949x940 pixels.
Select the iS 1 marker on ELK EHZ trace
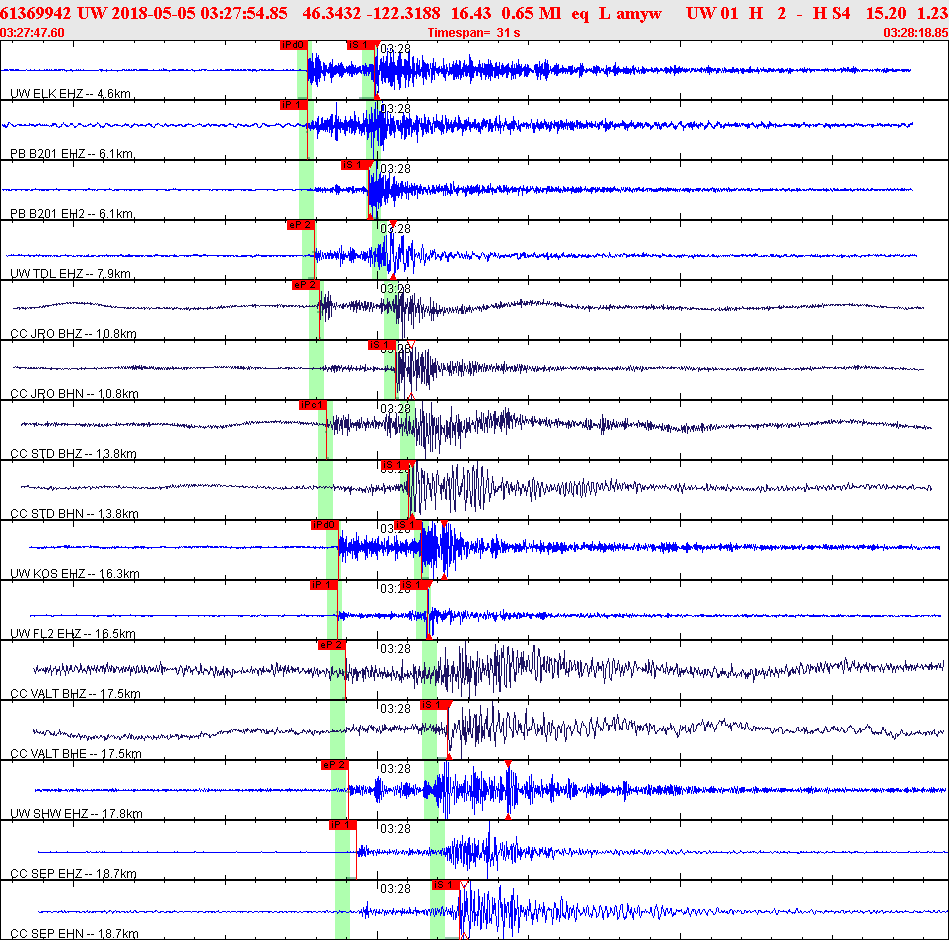tap(361, 45)
